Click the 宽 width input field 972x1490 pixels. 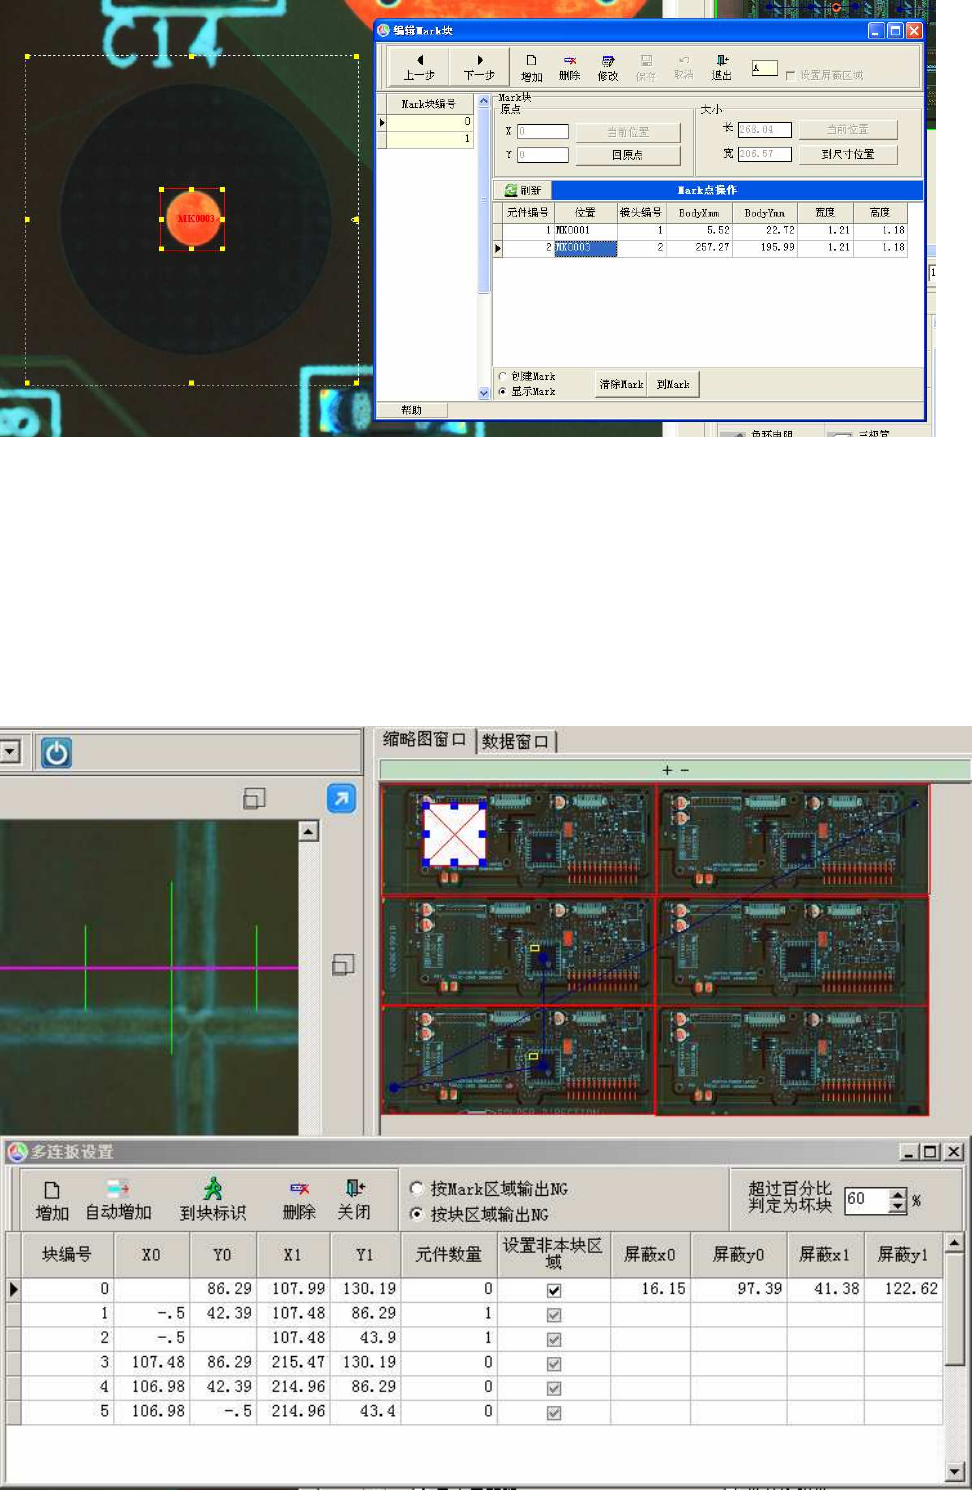(x=765, y=154)
